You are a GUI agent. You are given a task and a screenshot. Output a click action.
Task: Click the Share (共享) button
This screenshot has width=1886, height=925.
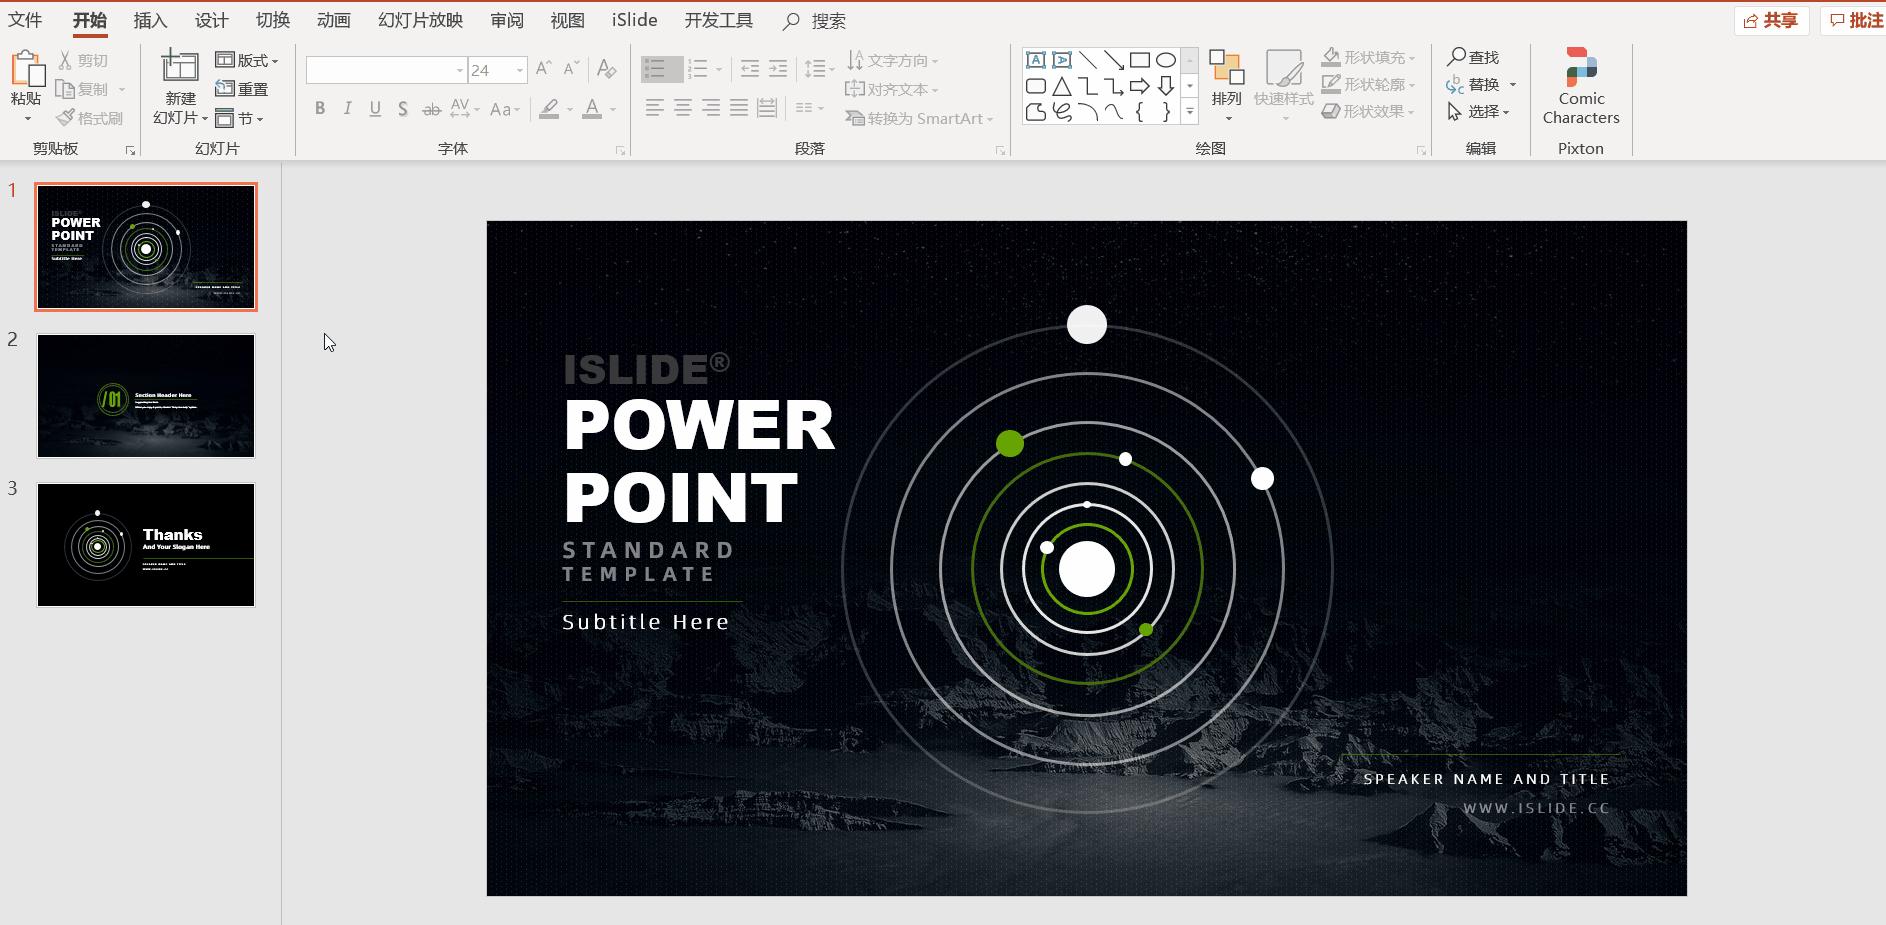coord(1771,21)
